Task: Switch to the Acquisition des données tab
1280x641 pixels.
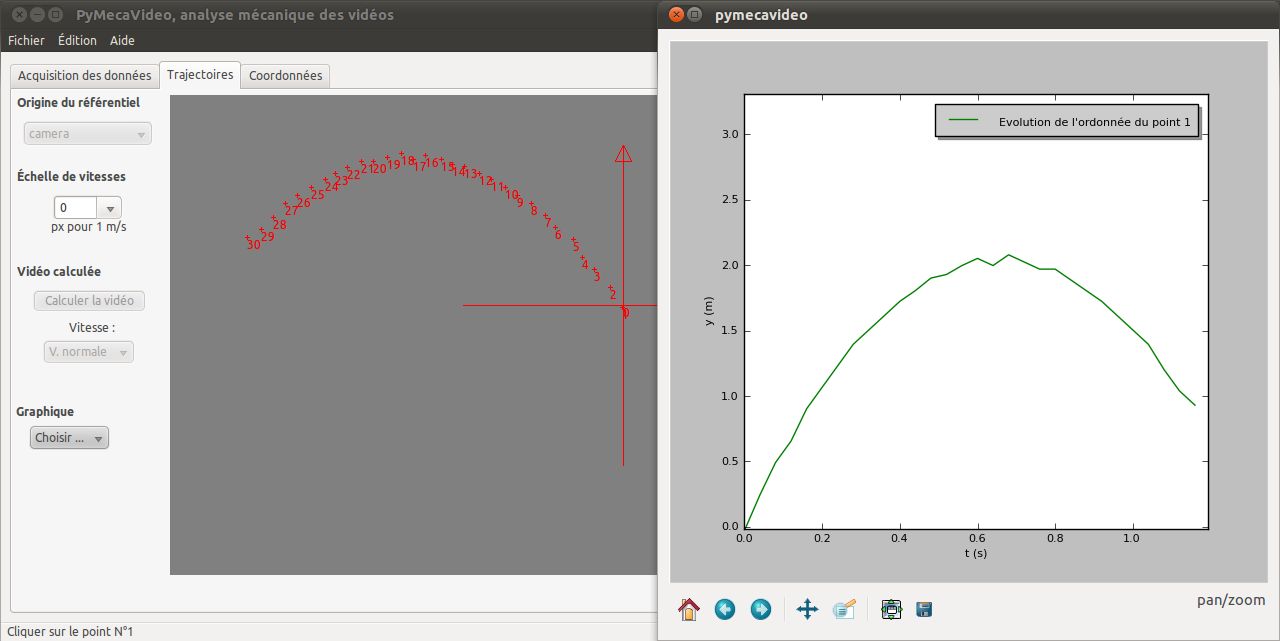Action: point(85,76)
